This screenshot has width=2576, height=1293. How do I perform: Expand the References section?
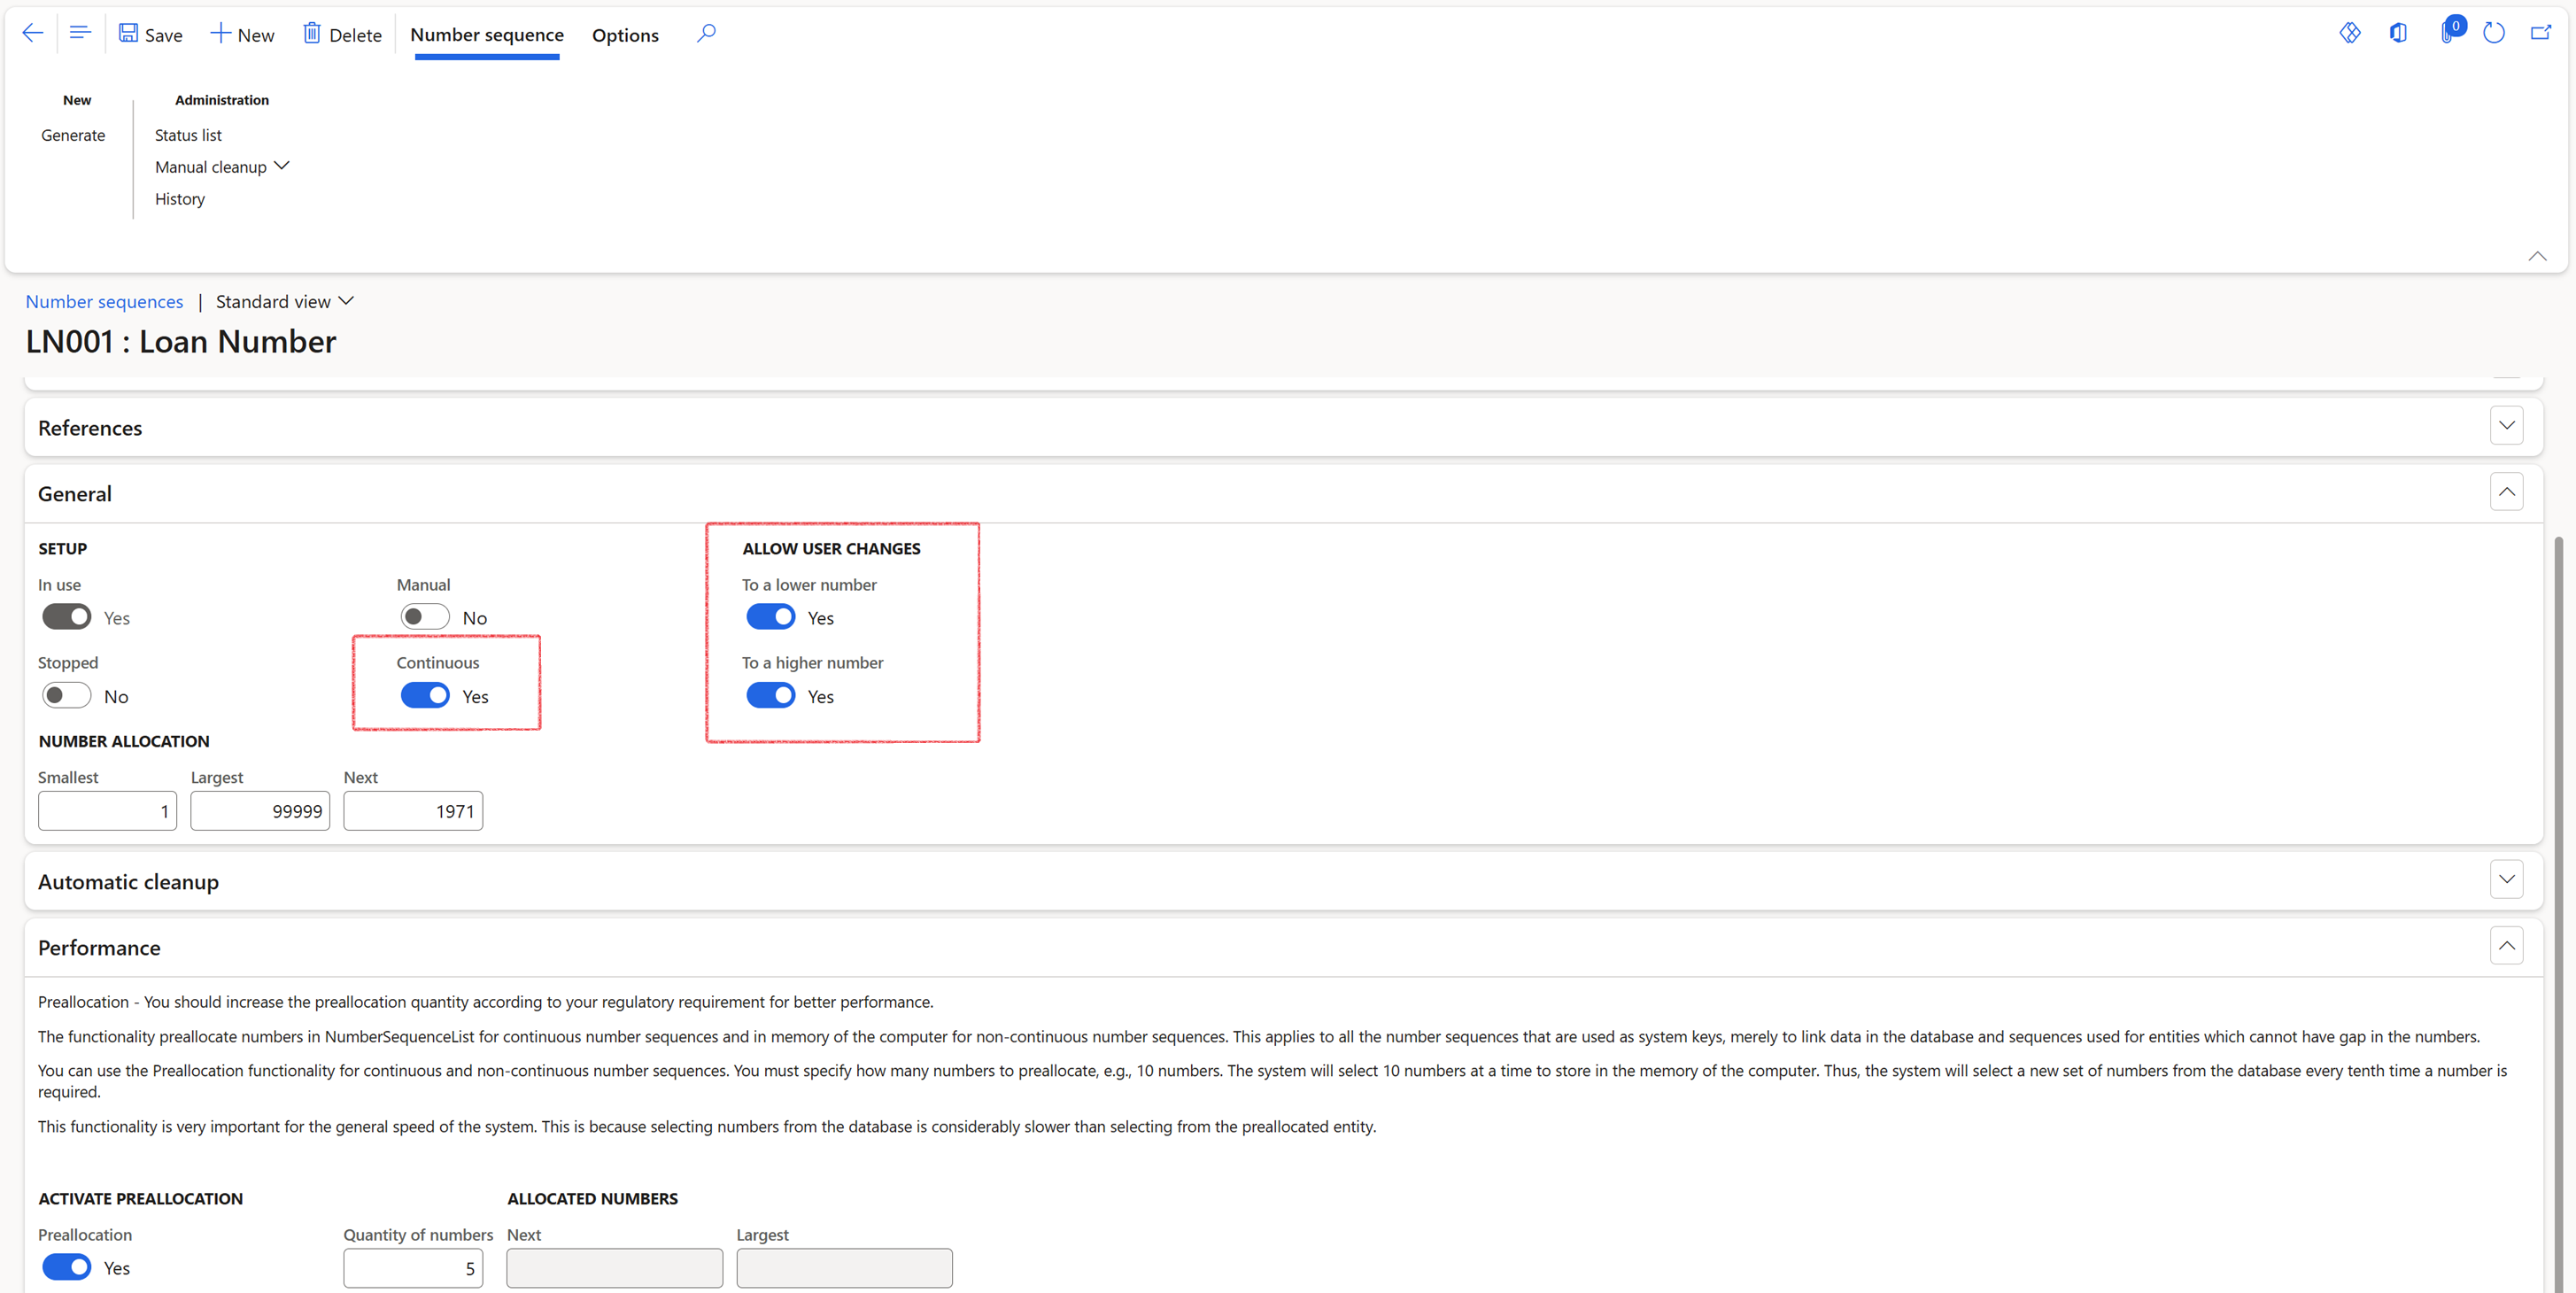pos(2506,426)
